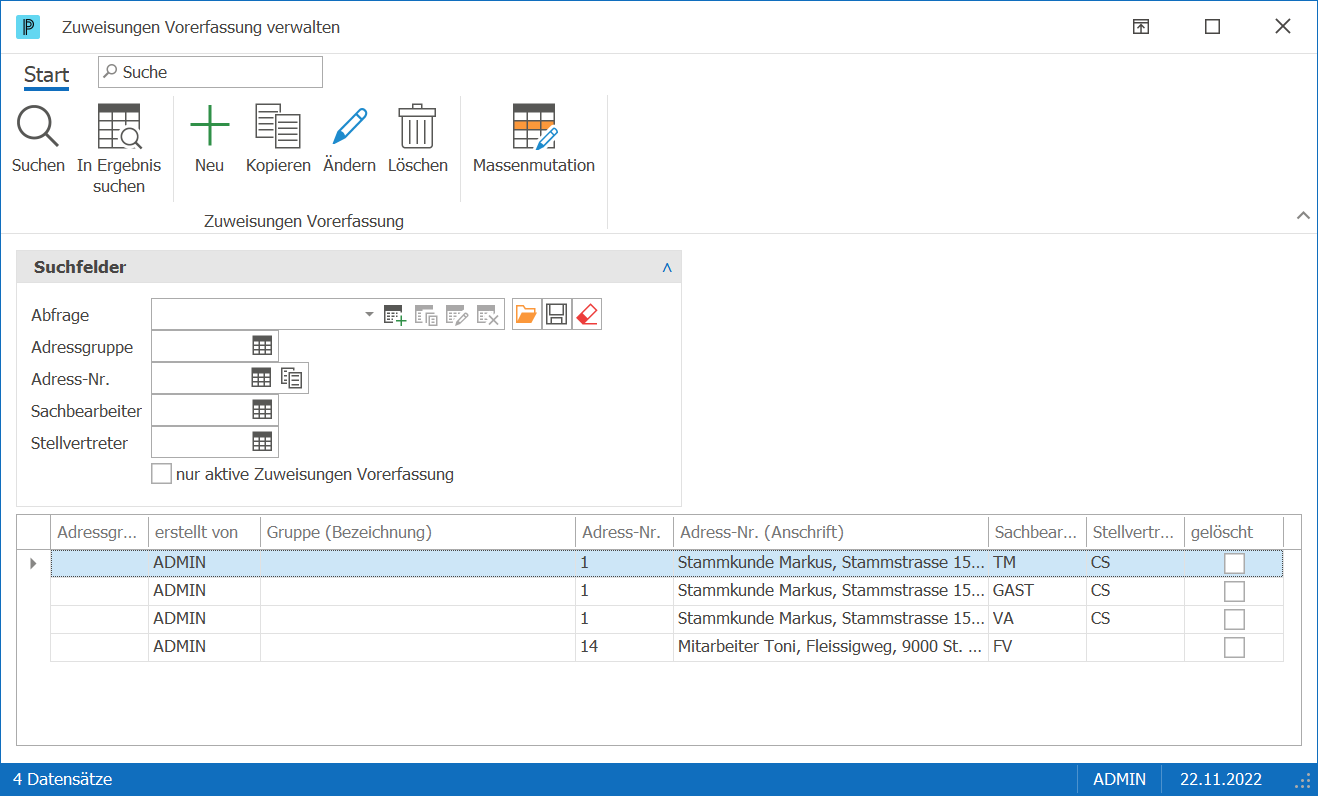Sort by erstellt von column header

tap(204, 532)
